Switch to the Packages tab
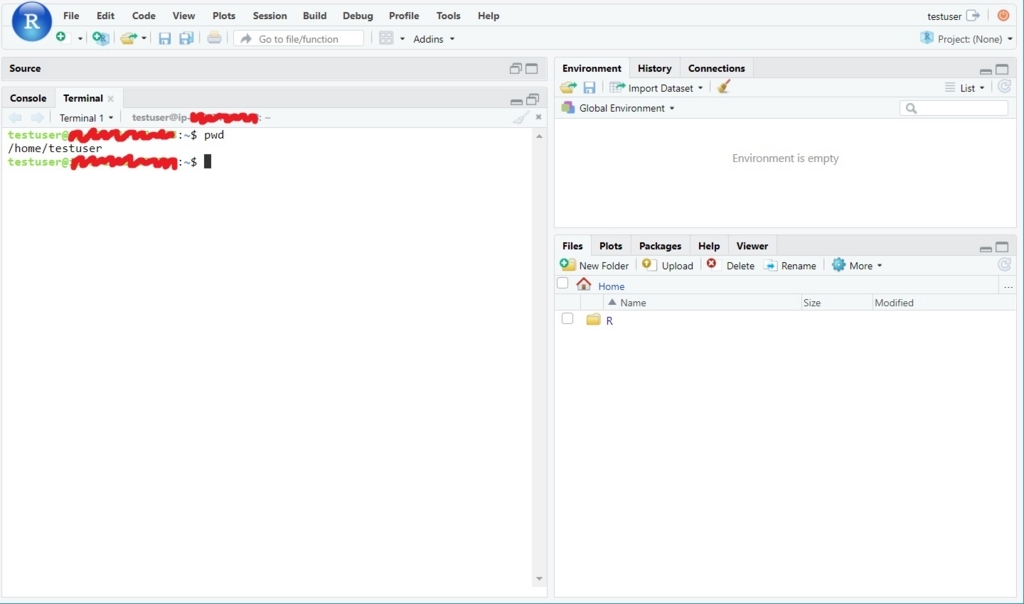1024x604 pixels. [660, 246]
